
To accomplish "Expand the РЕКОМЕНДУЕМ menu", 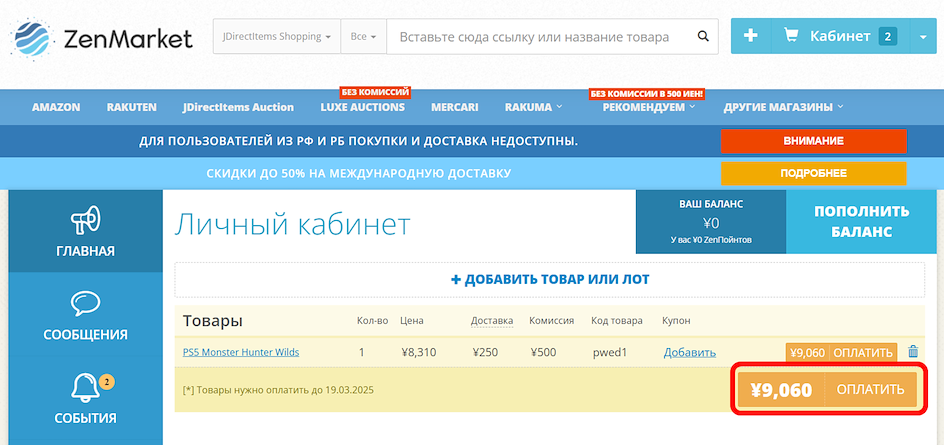I will point(649,107).
